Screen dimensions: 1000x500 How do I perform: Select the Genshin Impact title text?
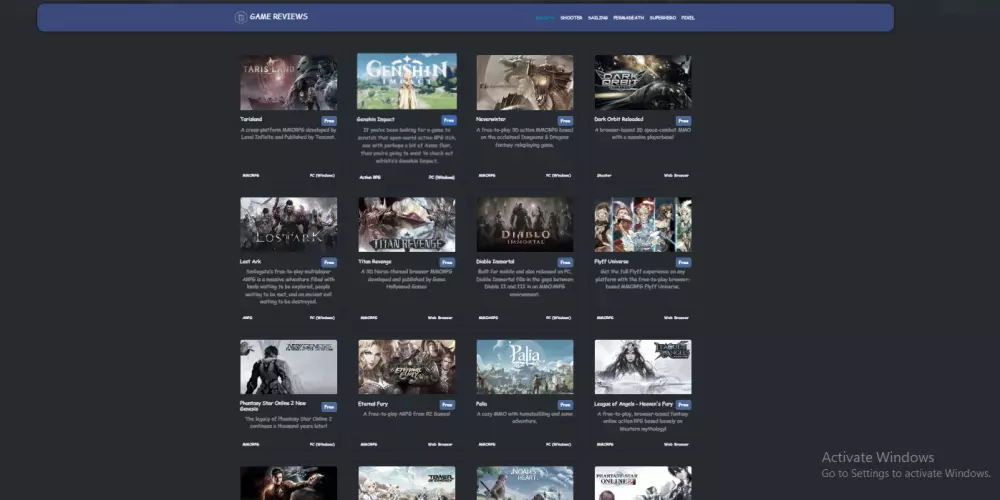point(376,119)
